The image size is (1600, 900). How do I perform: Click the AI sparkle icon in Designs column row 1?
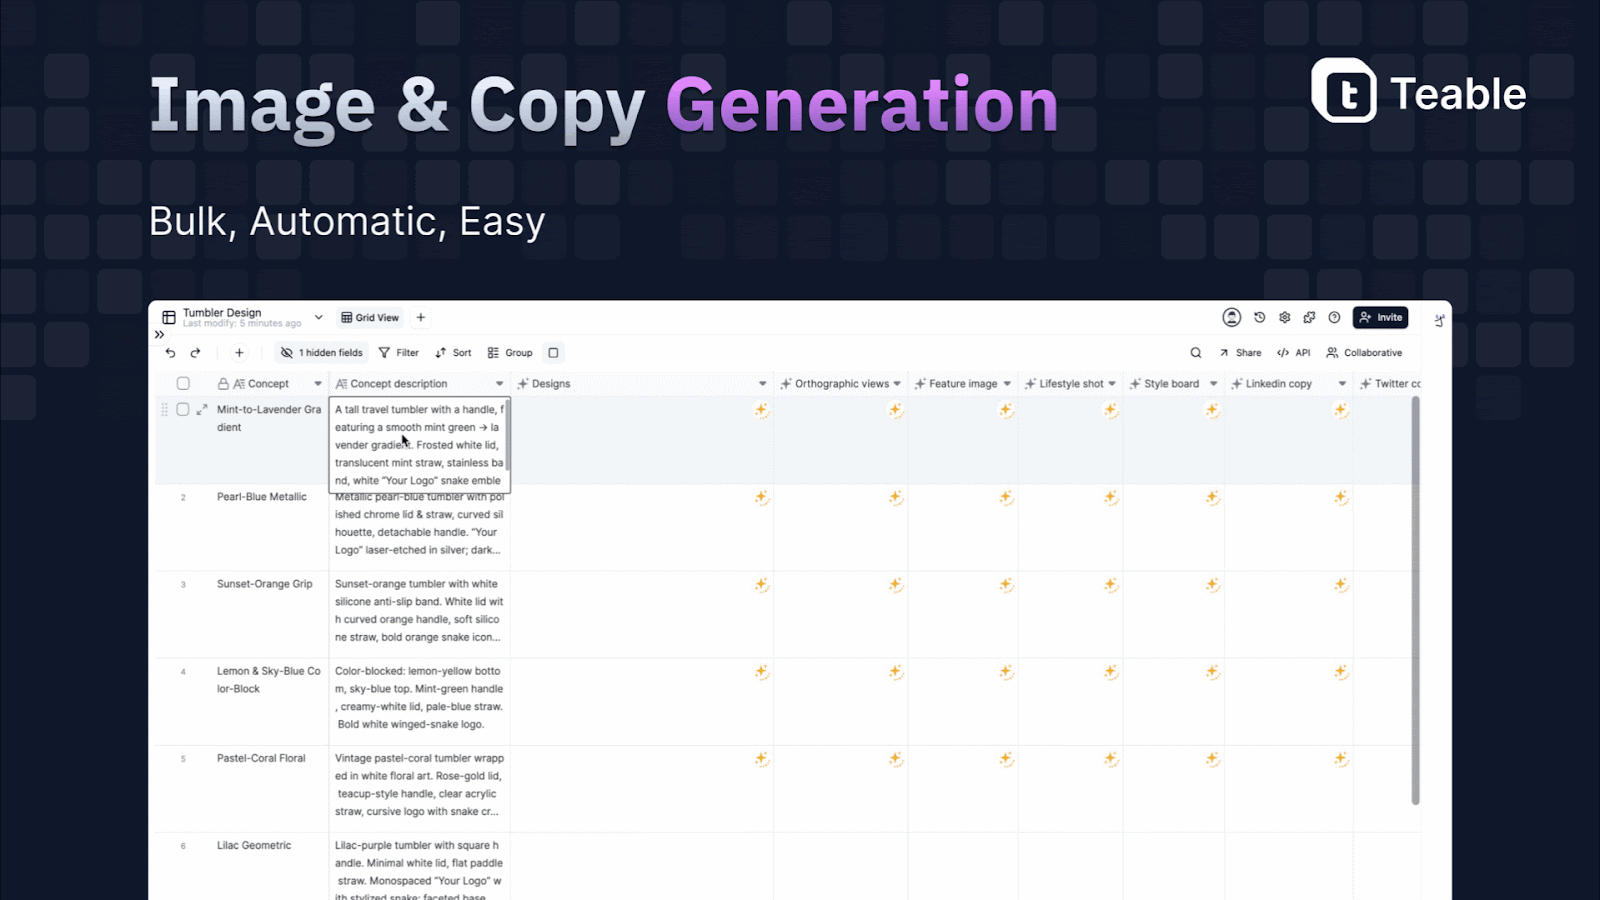(x=761, y=410)
